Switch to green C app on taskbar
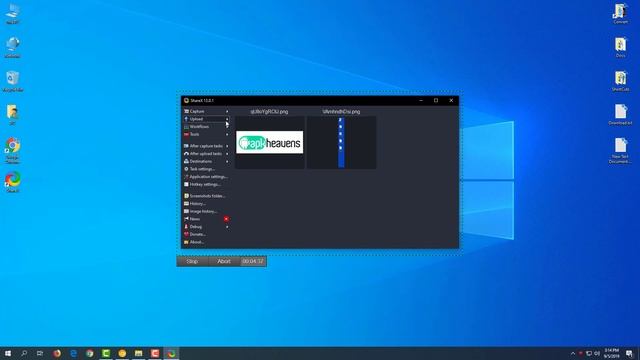The image size is (640, 360). pos(106,353)
